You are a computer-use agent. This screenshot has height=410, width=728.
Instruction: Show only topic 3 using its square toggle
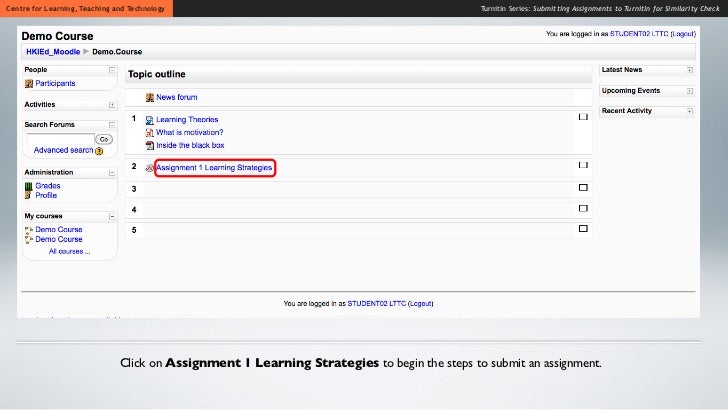pyautogui.click(x=583, y=188)
